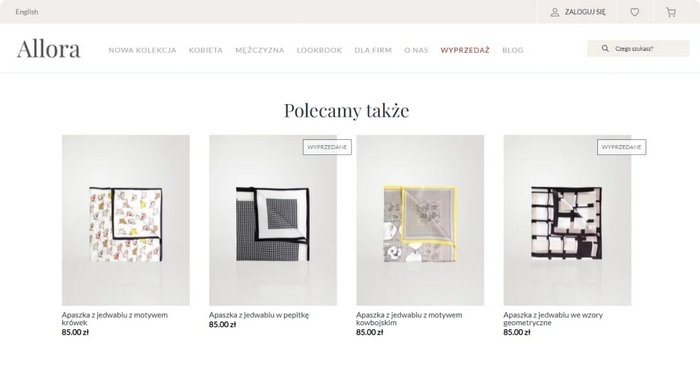
Task: Open the Mężczyzna menu item
Action: pos(259,50)
